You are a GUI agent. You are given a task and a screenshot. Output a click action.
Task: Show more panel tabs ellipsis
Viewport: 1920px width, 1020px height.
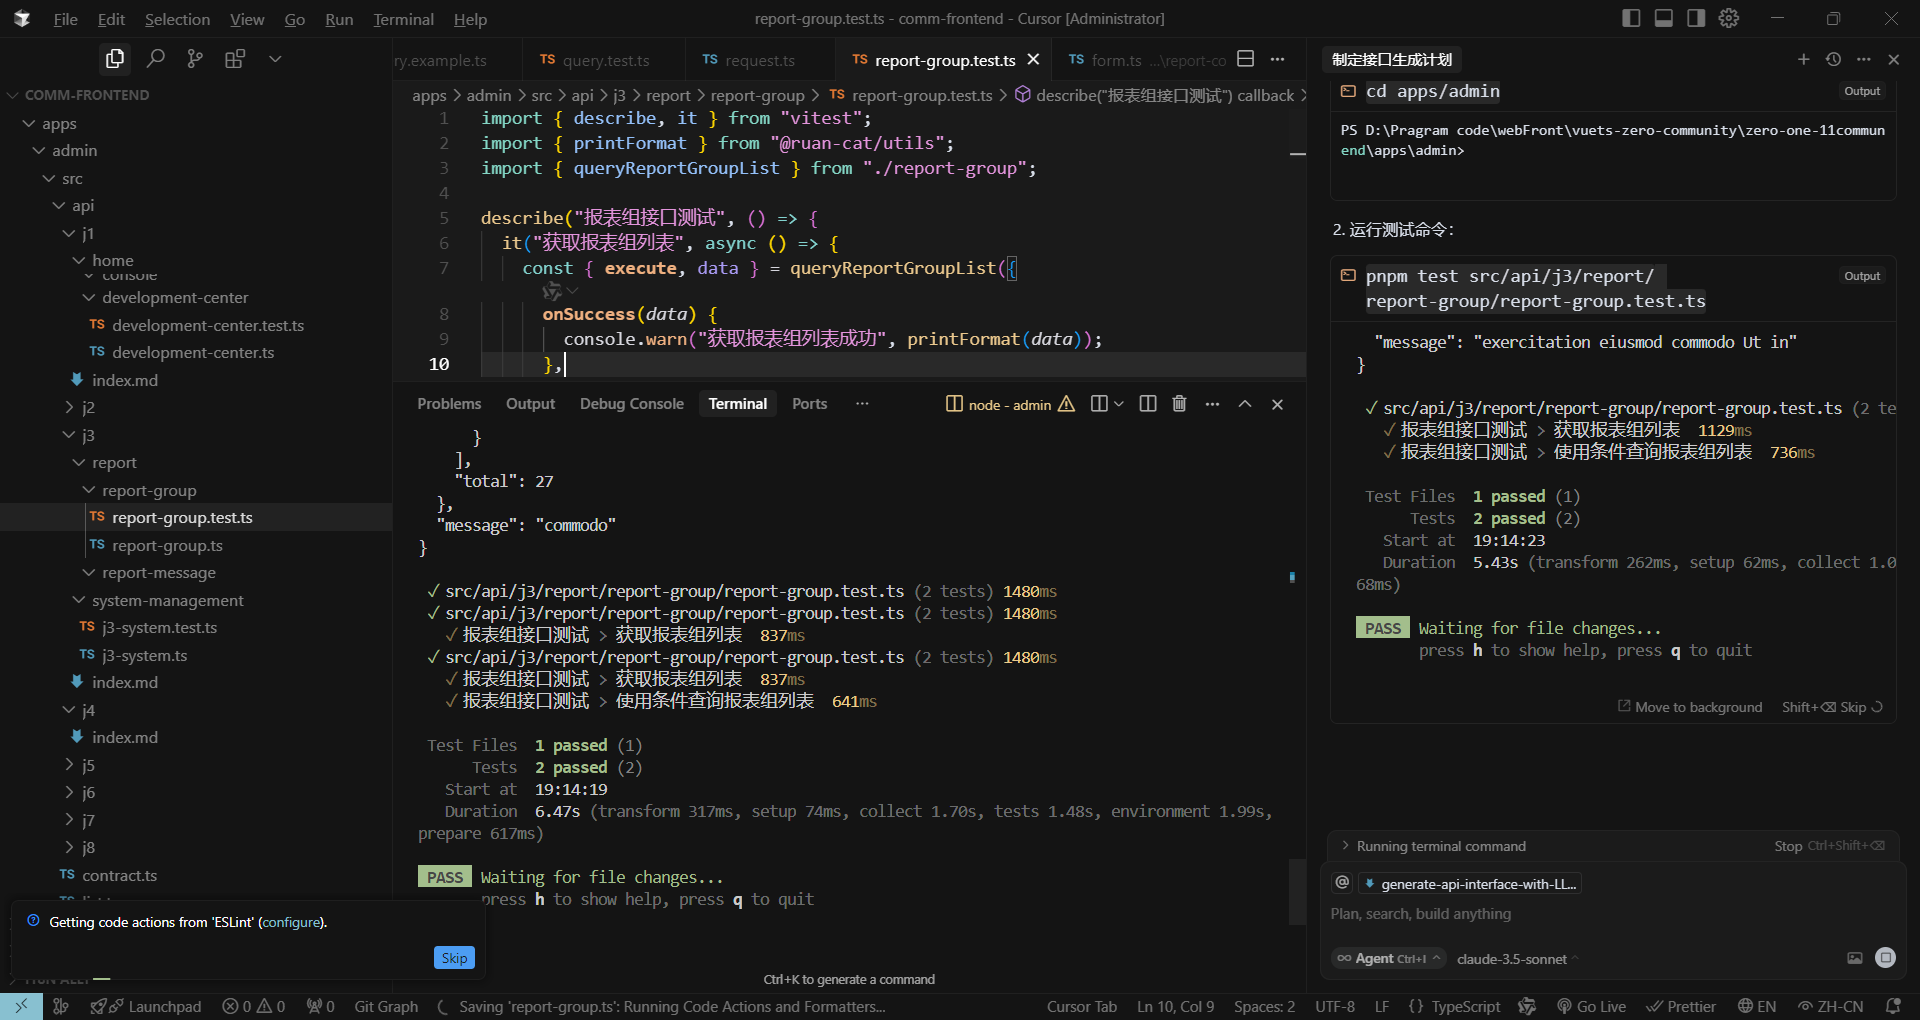(862, 404)
